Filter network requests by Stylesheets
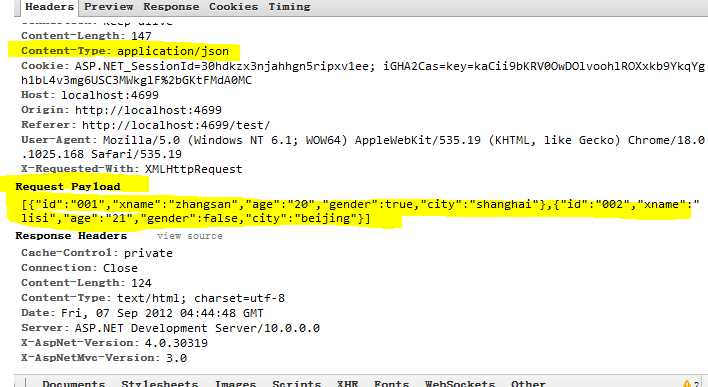Image resolution: width=708 pixels, height=387 pixels. coord(159,383)
